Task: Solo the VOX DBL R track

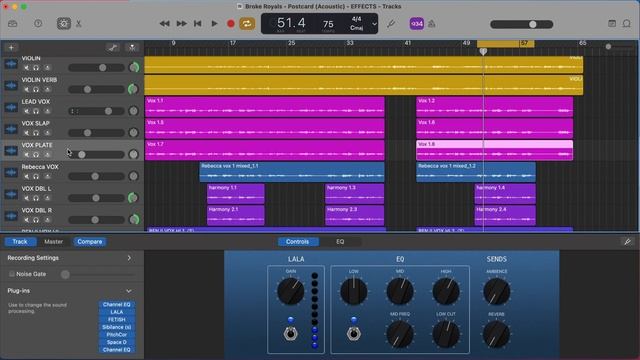Action: (x=36, y=220)
